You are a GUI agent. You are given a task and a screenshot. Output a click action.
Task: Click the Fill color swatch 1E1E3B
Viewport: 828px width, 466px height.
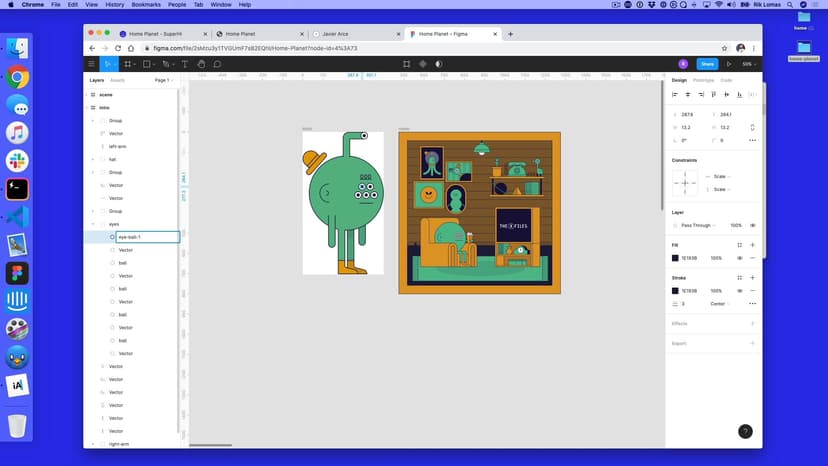(x=675, y=258)
